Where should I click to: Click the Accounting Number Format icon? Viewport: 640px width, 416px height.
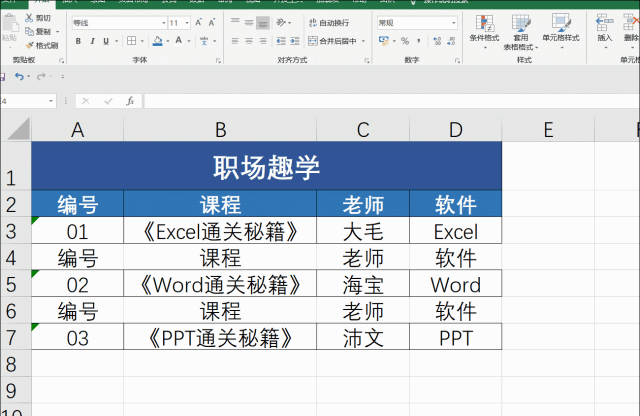(384, 41)
